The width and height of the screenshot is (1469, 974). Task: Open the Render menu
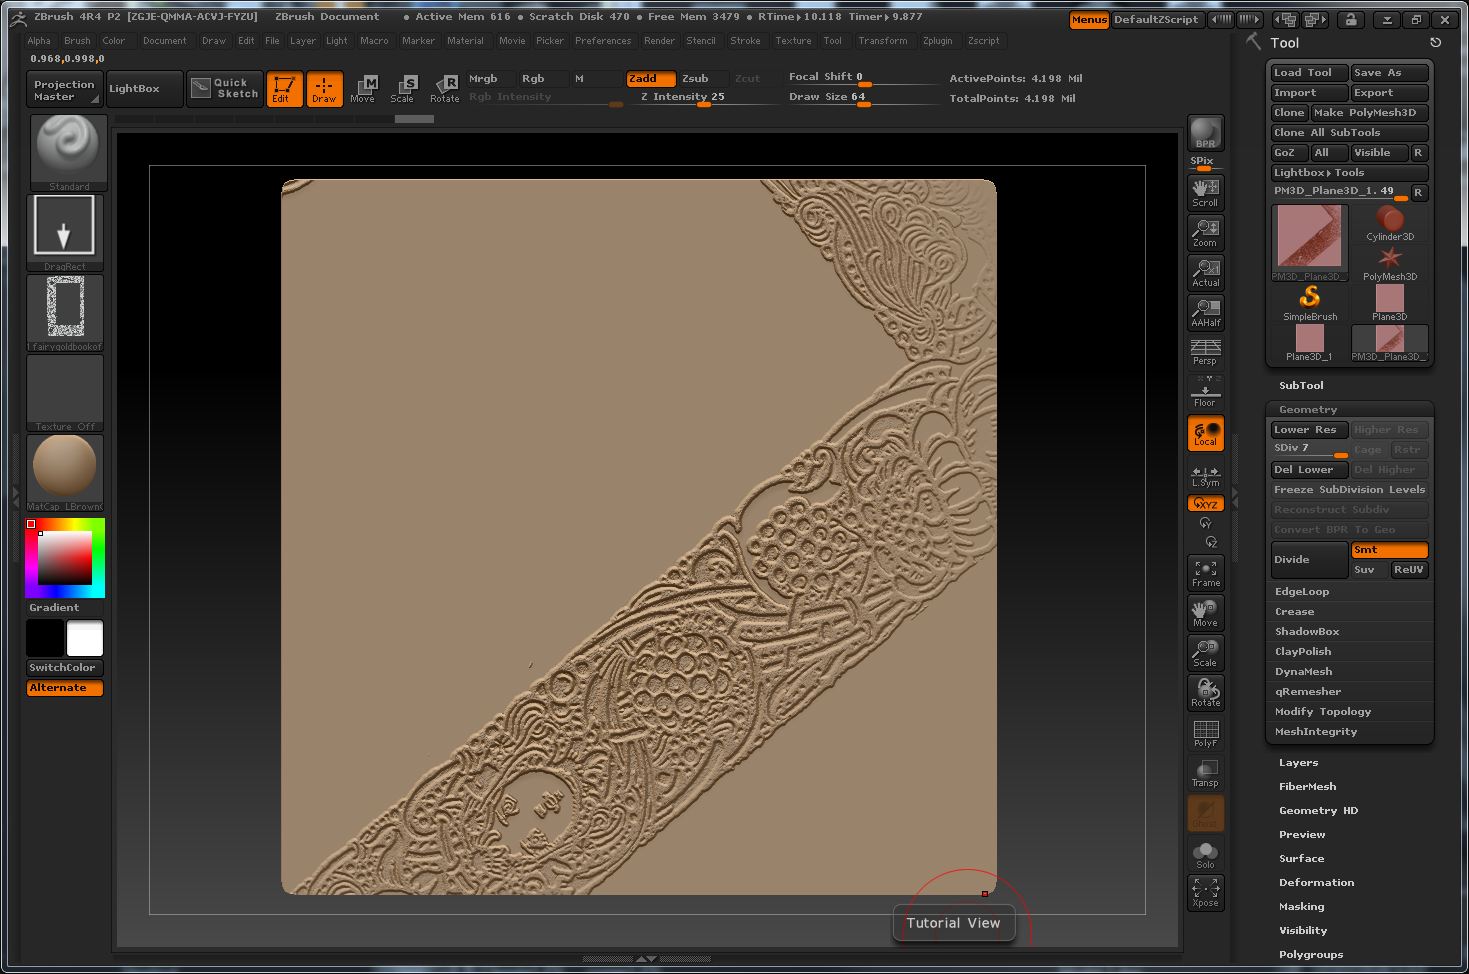659,41
